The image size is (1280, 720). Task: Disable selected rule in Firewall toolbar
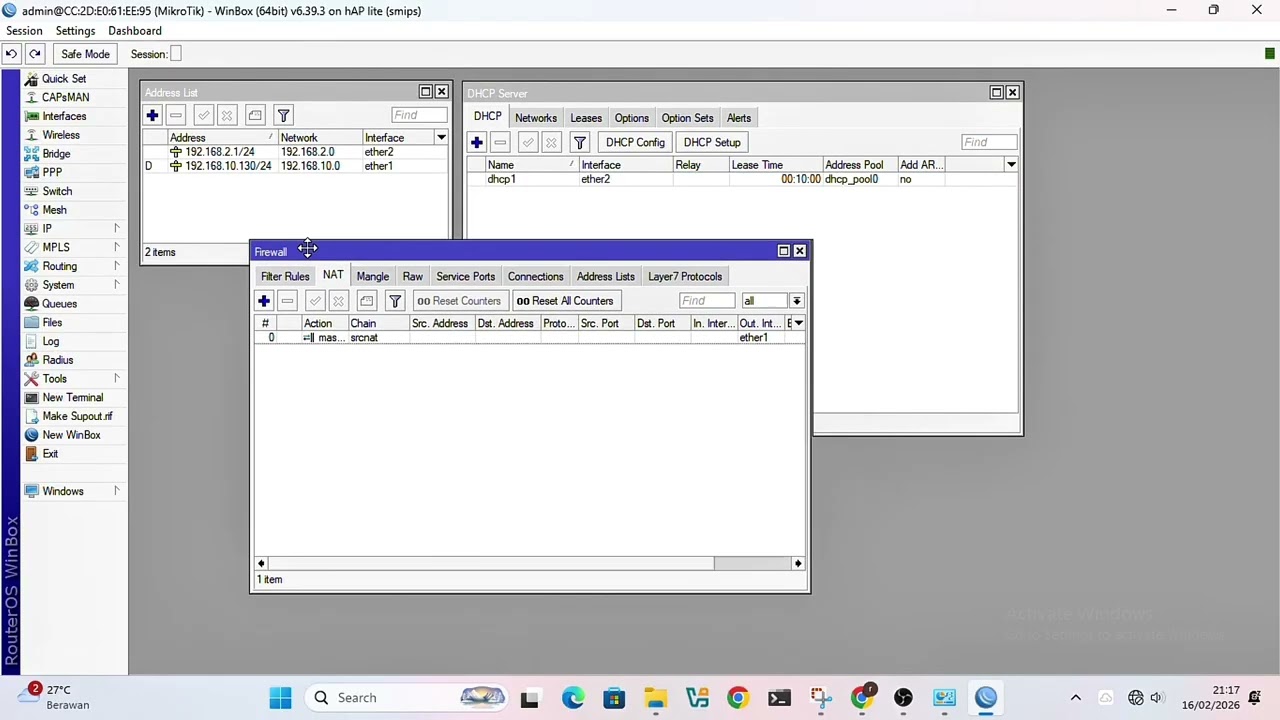[x=338, y=301]
